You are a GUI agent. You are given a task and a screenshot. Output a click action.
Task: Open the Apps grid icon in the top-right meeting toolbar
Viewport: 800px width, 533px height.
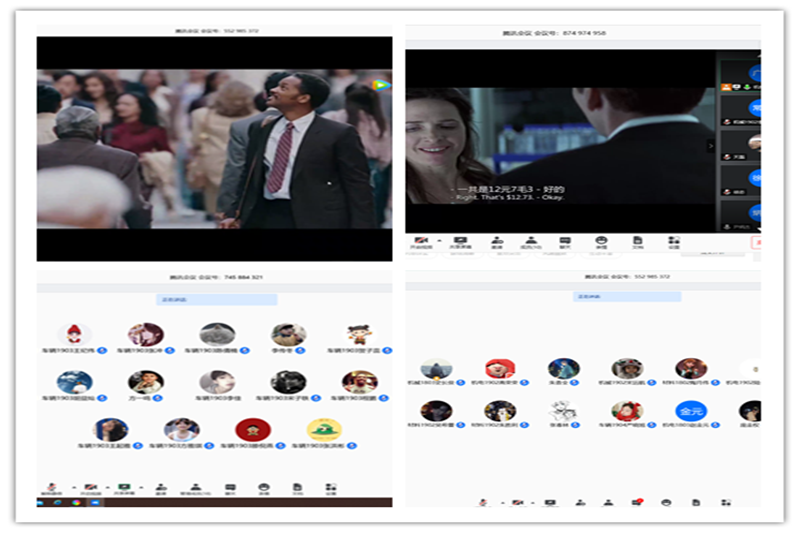point(674,242)
